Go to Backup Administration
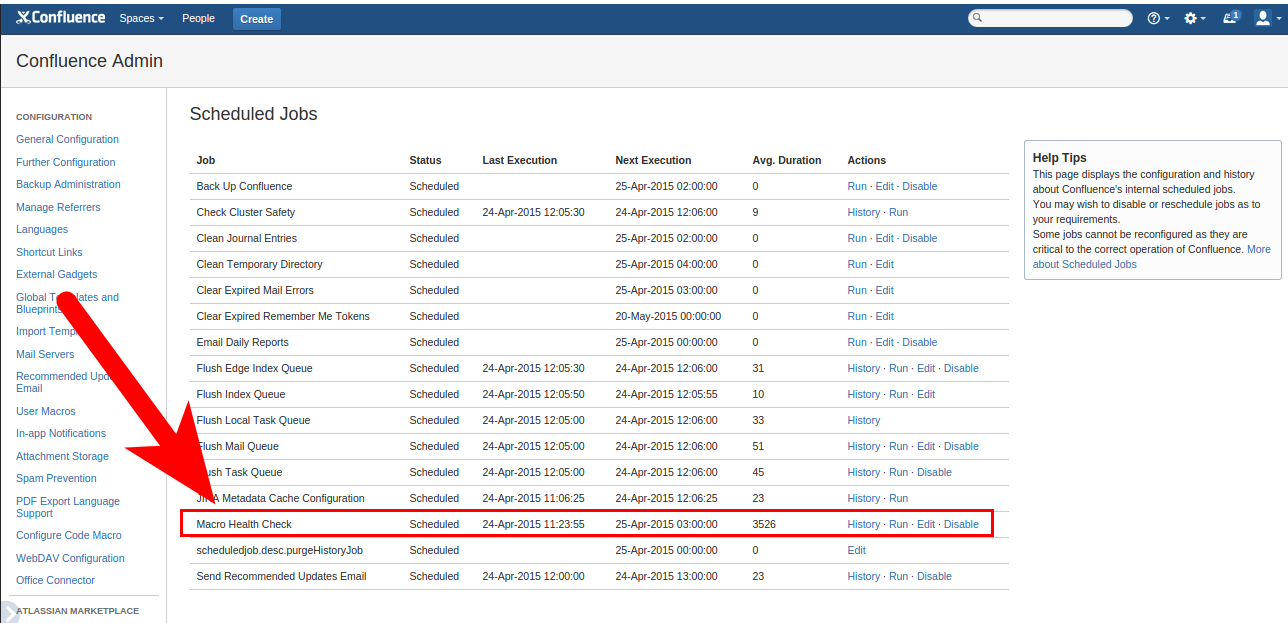This screenshot has width=1288, height=623. pos(68,185)
